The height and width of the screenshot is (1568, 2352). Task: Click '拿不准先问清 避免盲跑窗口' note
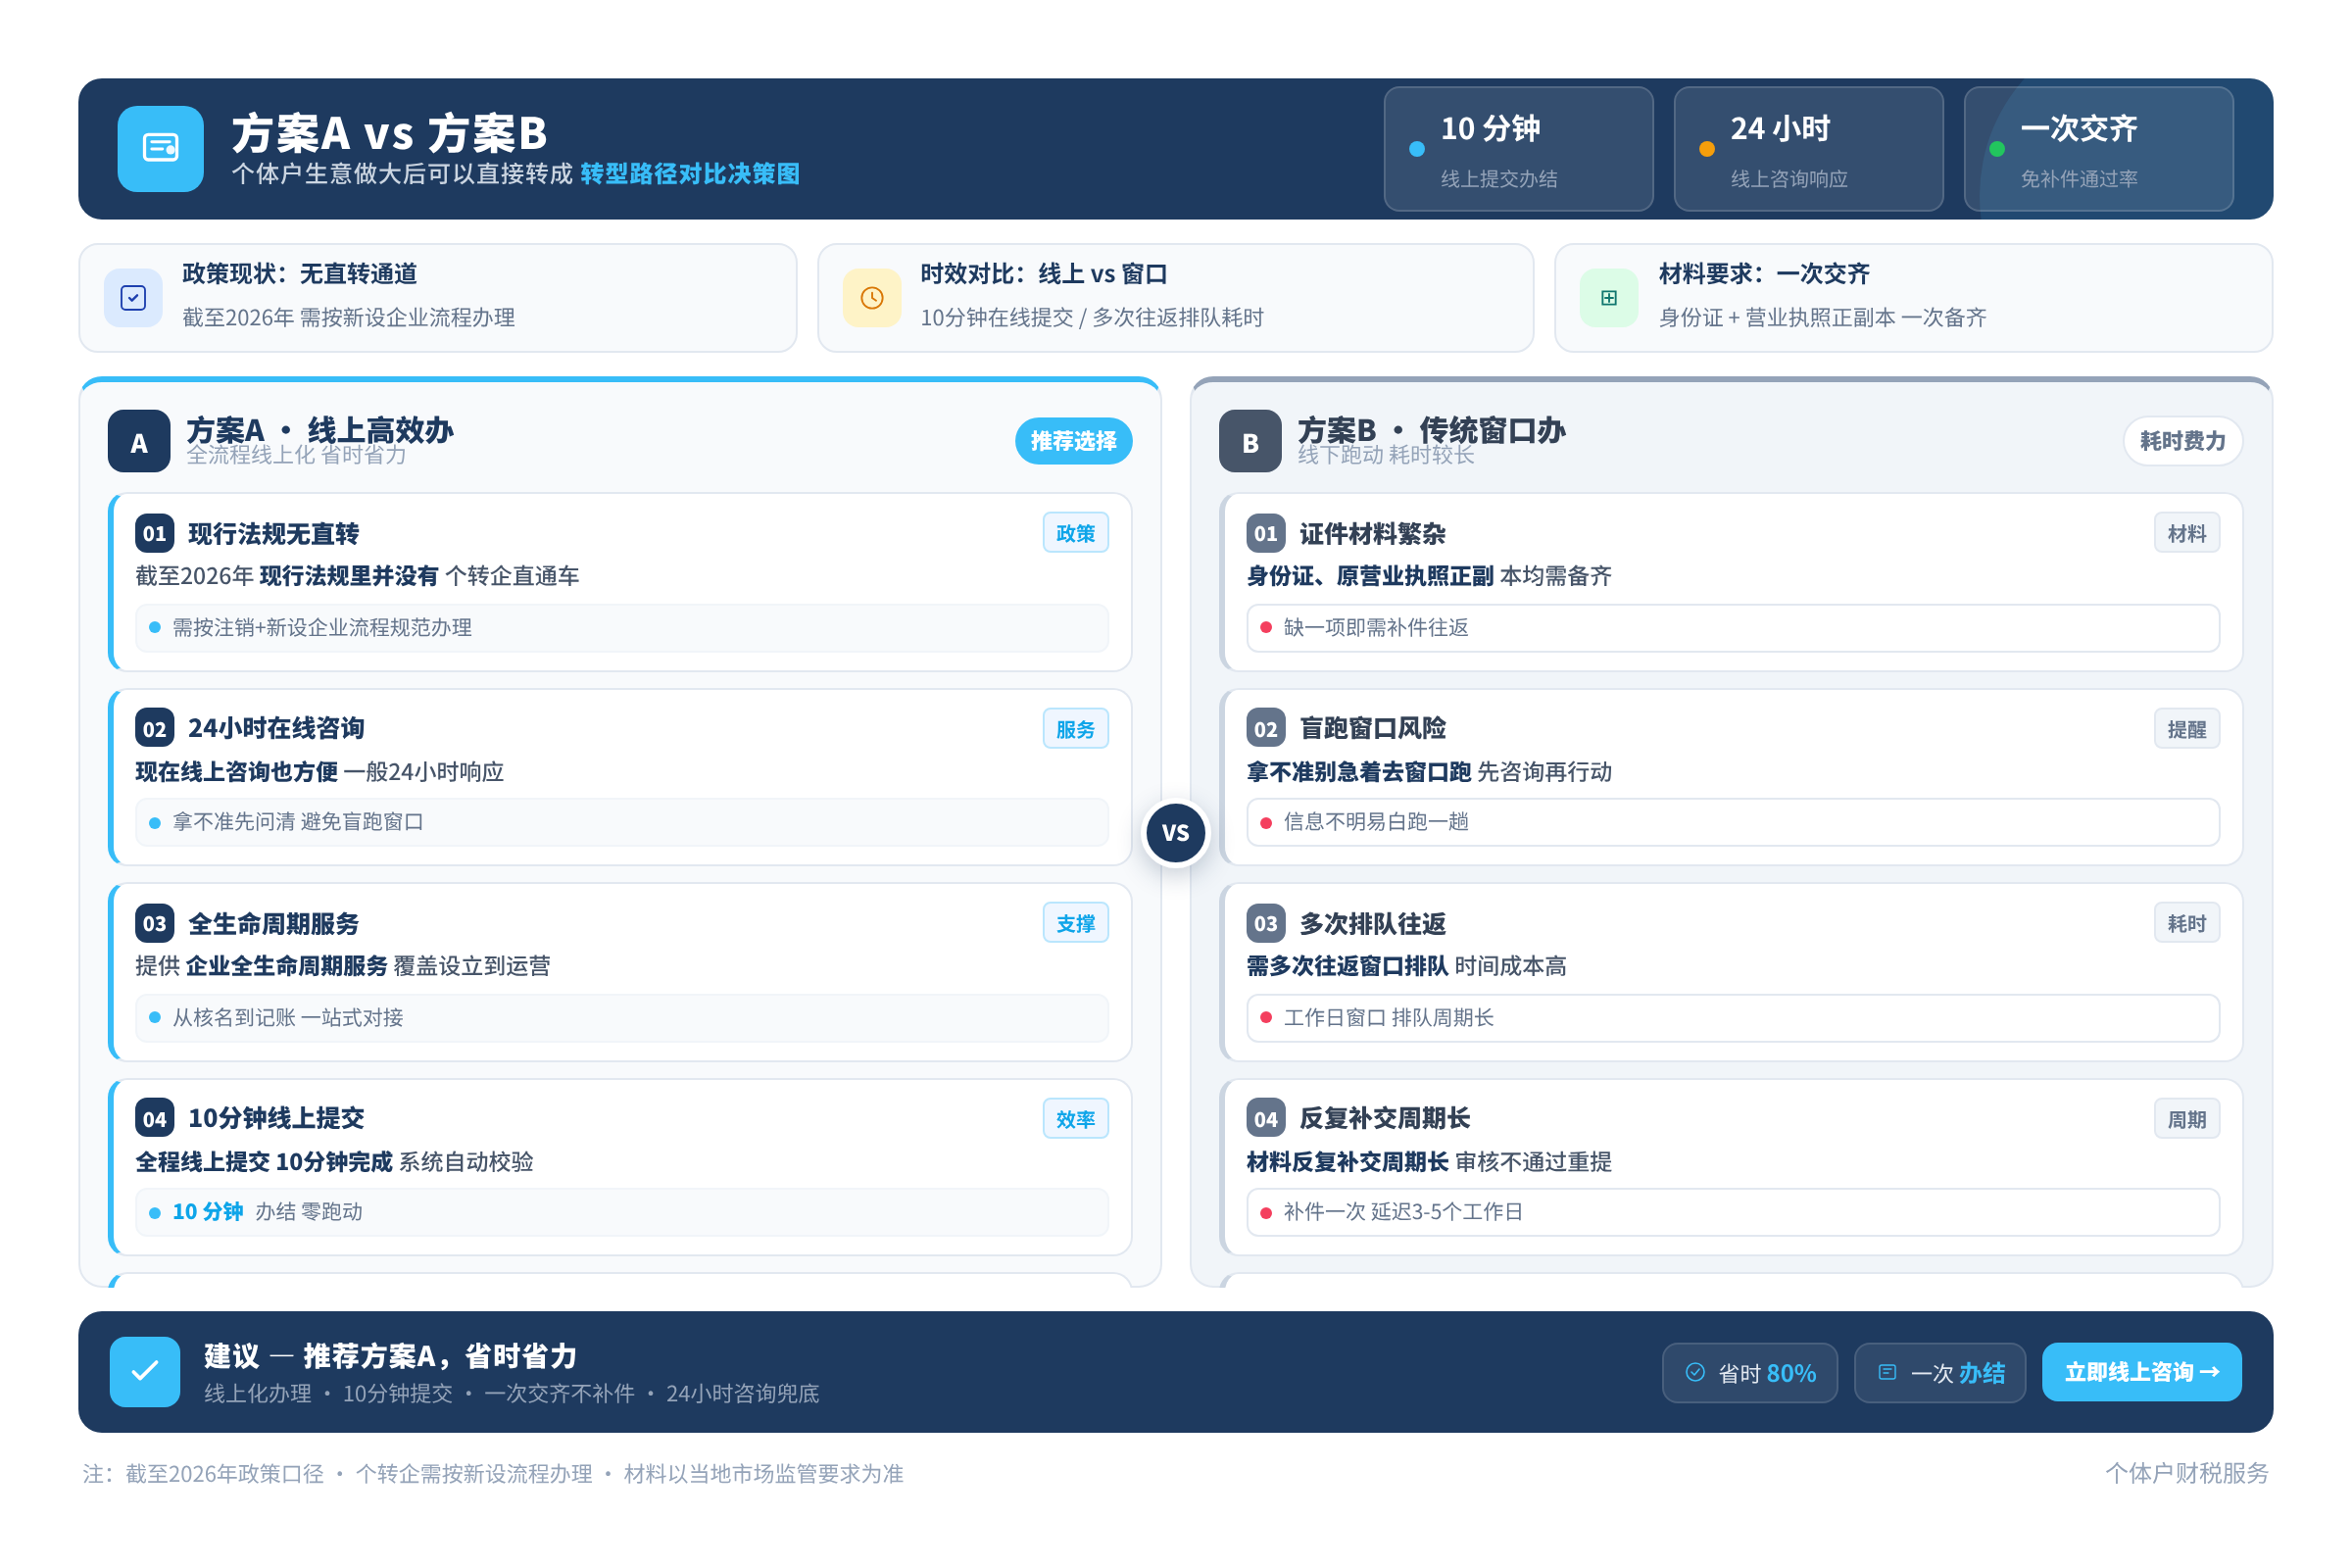(x=622, y=822)
